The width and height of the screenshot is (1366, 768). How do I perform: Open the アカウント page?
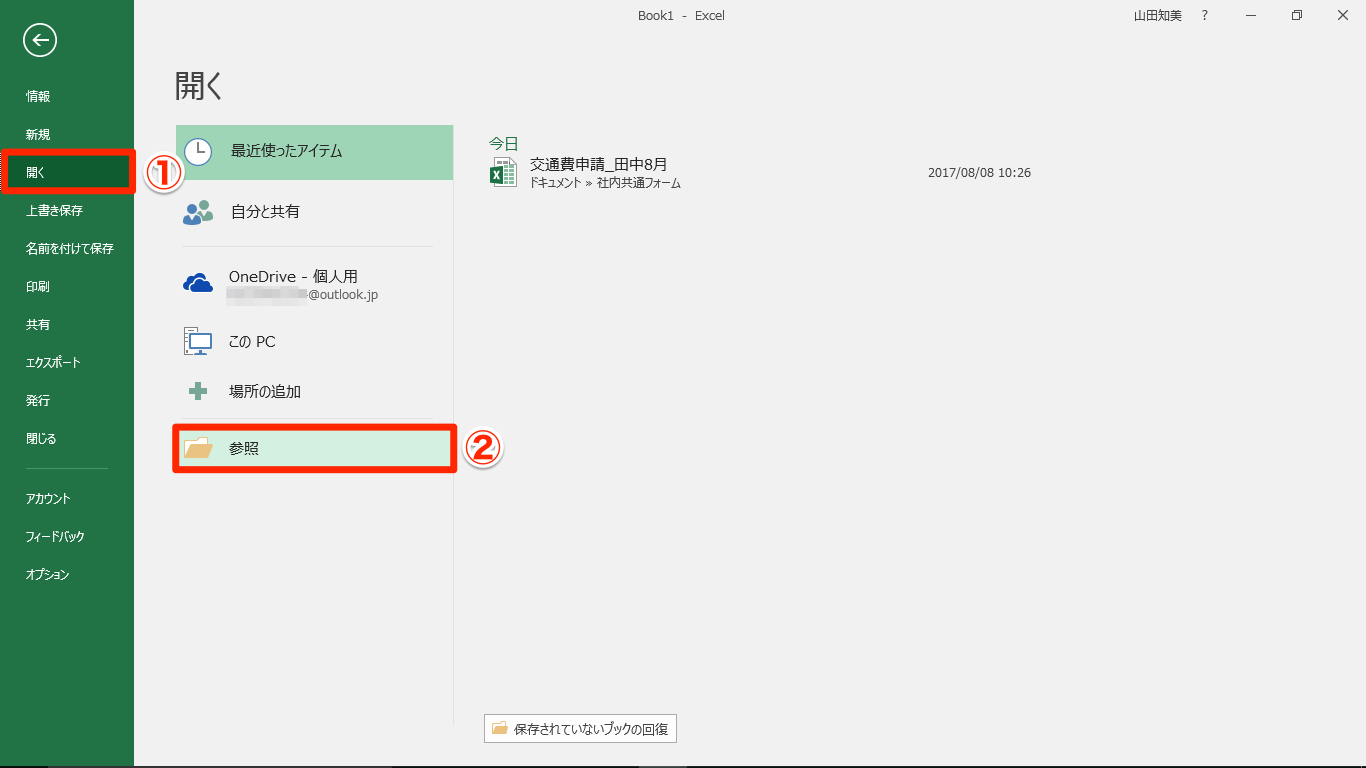point(67,498)
